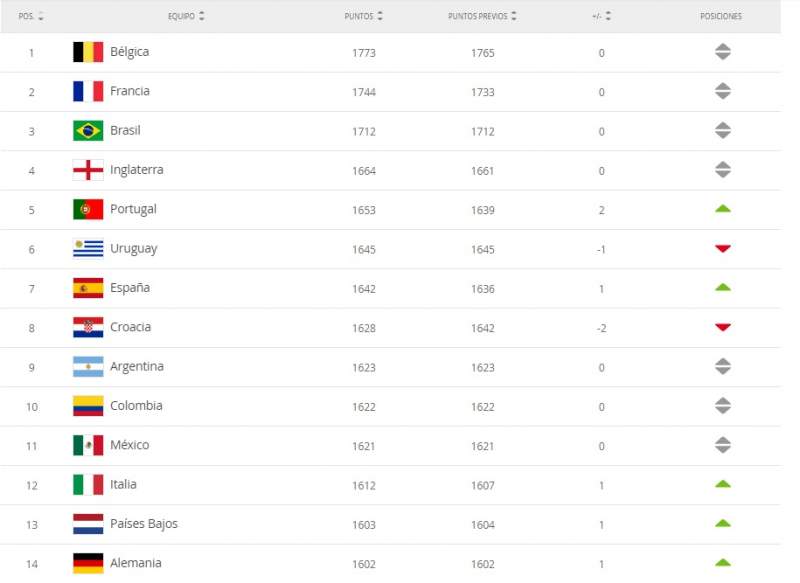The width and height of the screenshot is (800, 583).
Task: Click the POSICIONES column header
Action: (721, 17)
